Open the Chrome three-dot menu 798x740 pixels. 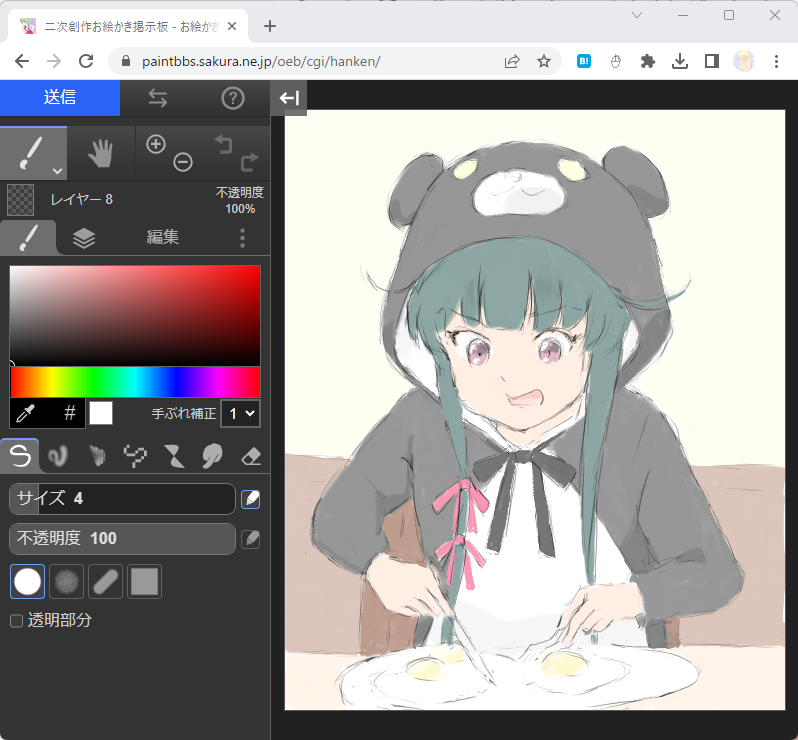pyautogui.click(x=776, y=62)
